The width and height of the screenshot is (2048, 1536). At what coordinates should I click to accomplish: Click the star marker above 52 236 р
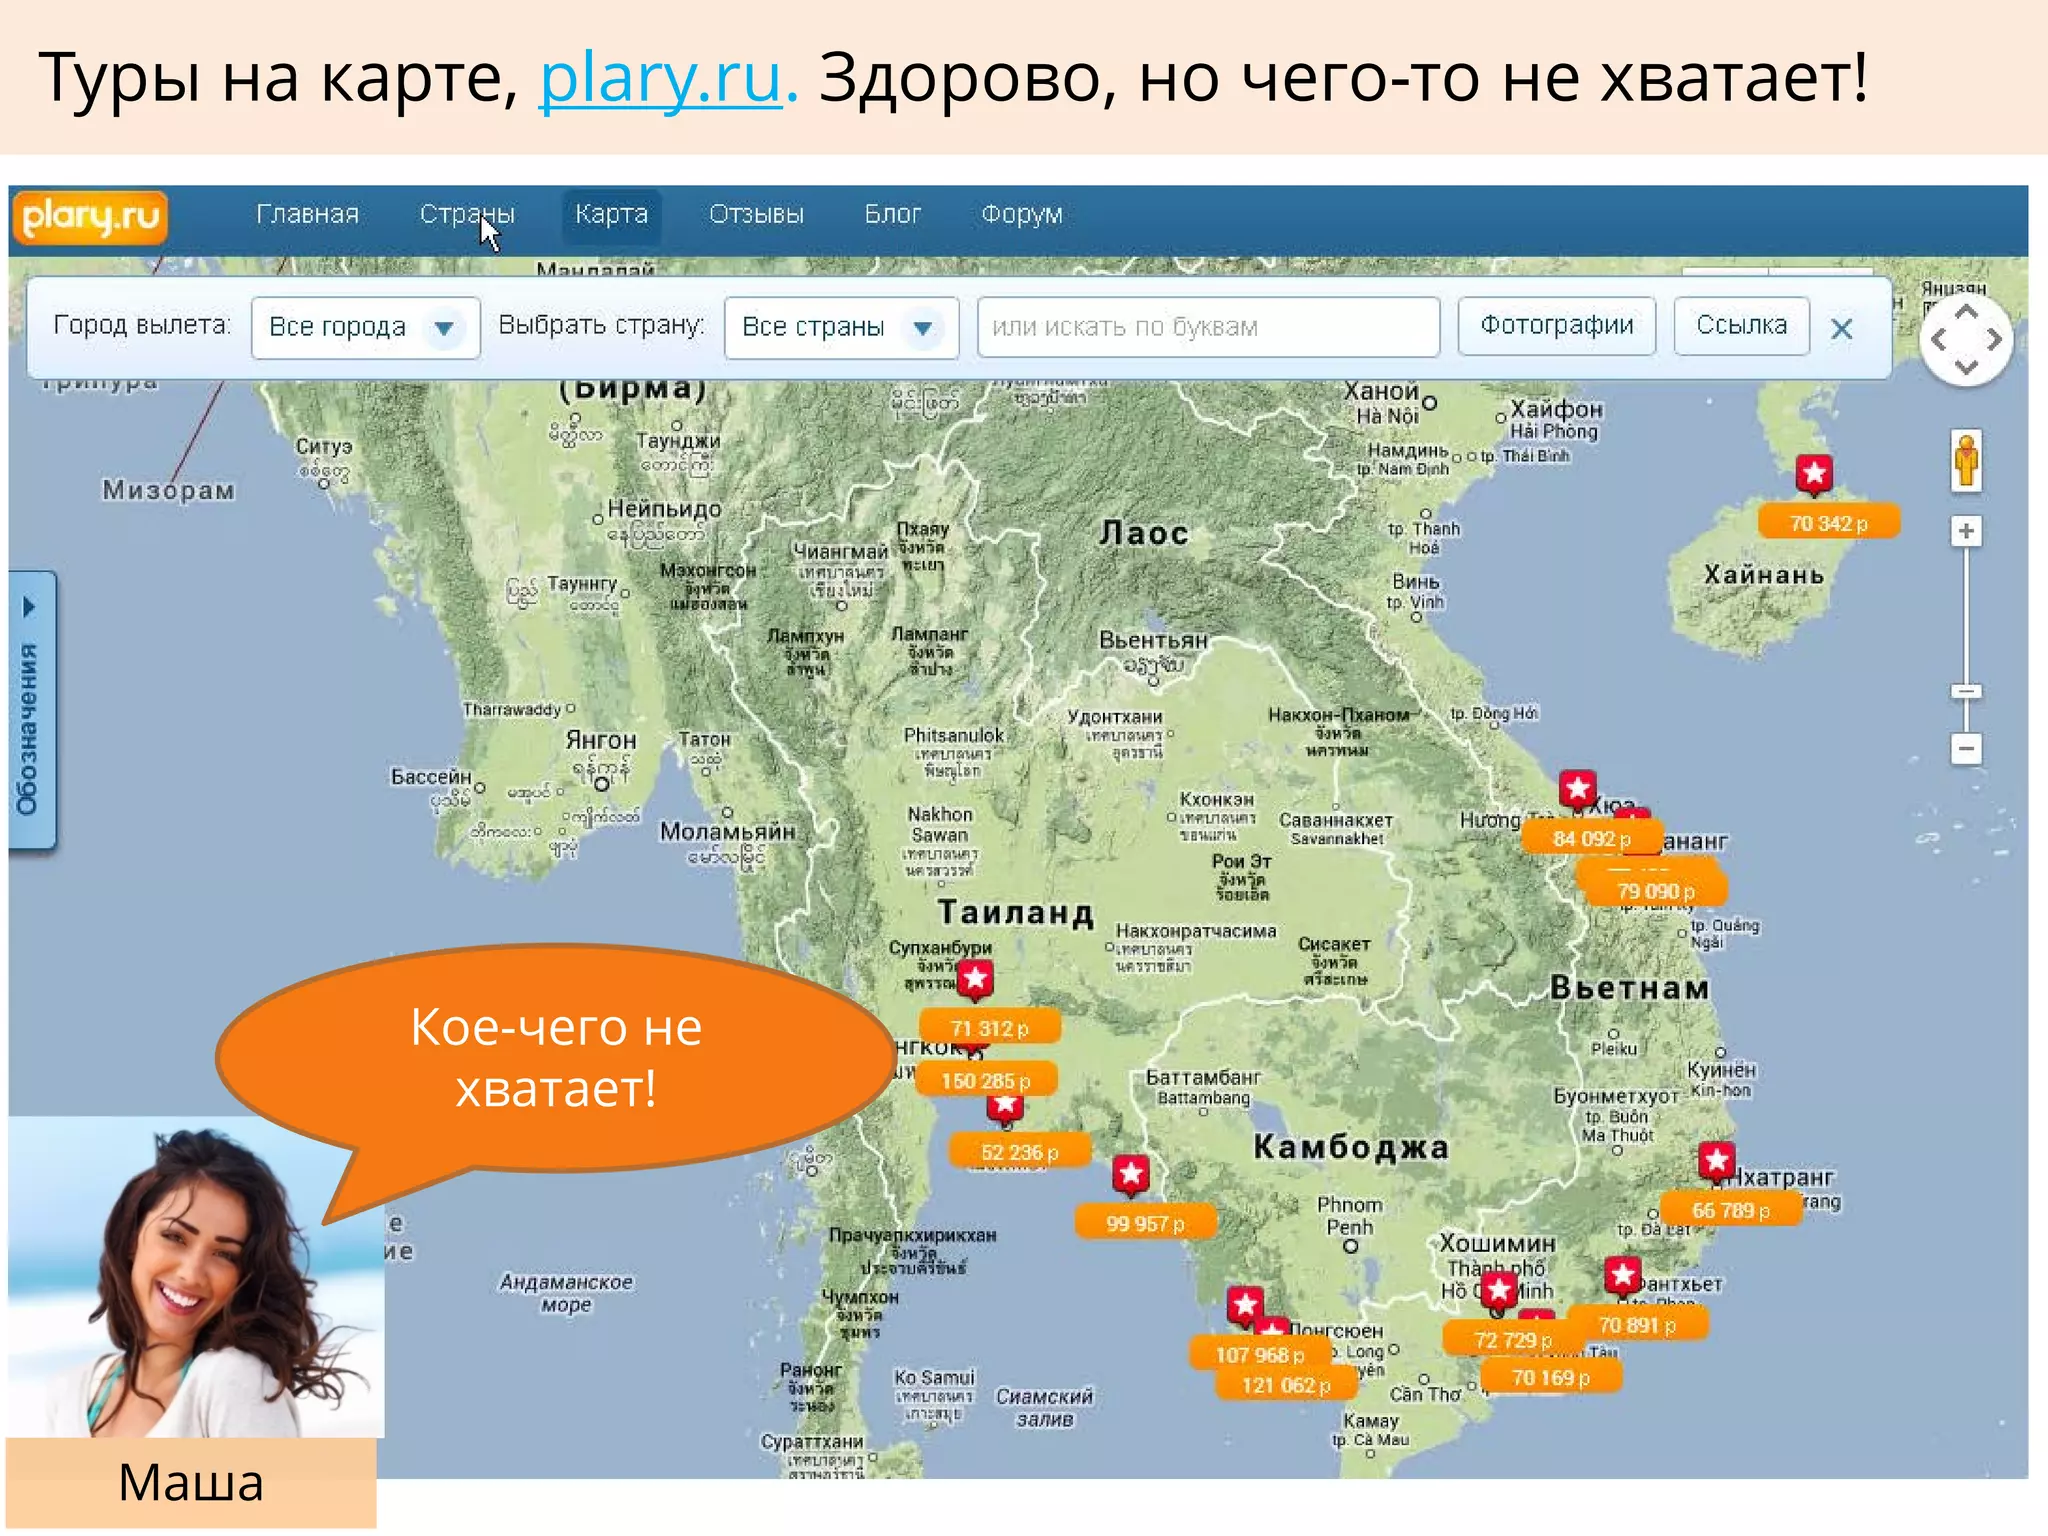point(1005,1106)
